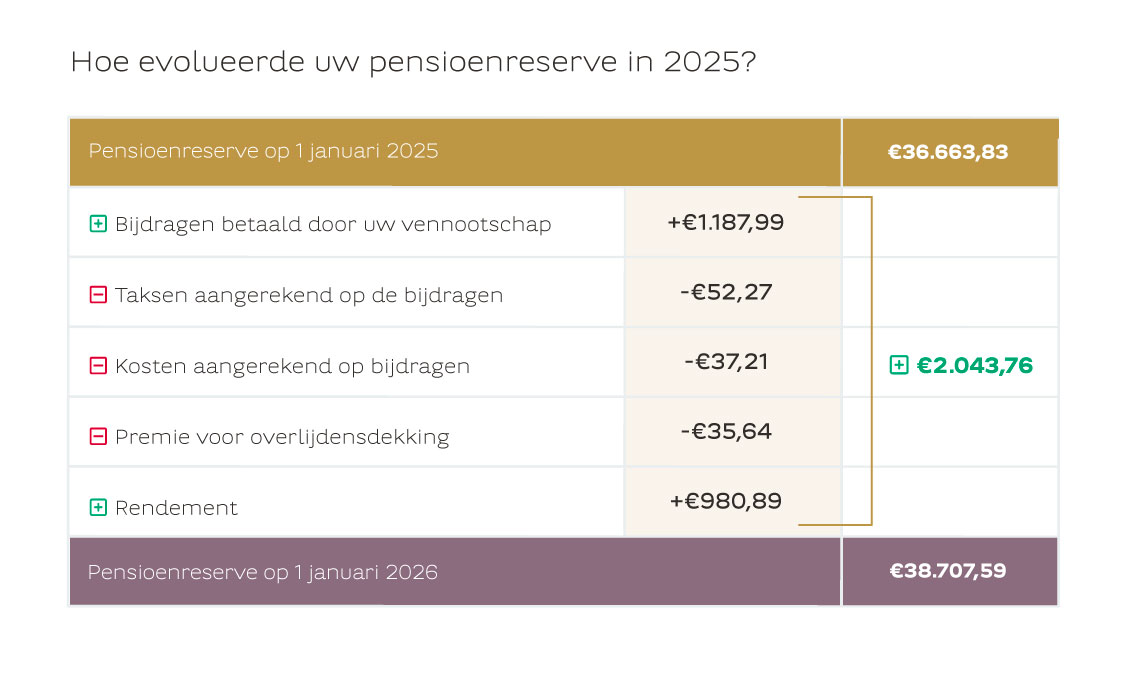
Task: Select the Pensioenreserve op 1 januari 2026 footer
Action: tap(262, 572)
